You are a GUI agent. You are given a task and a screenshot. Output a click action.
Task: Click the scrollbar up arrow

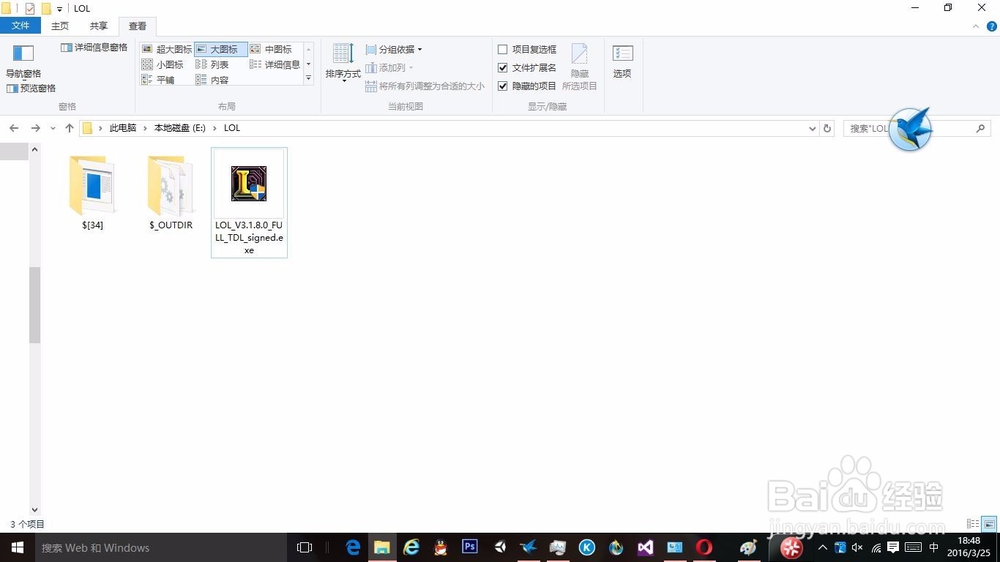34,149
